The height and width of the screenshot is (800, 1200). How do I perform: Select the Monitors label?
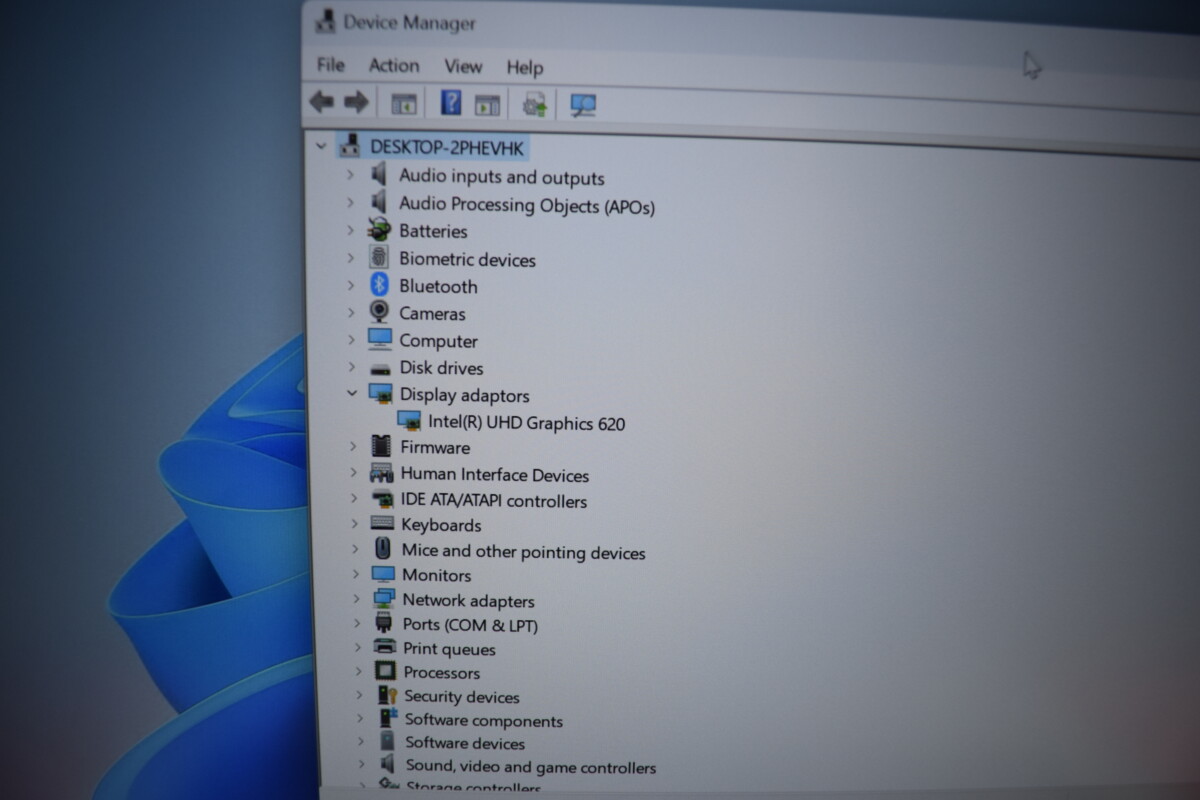(437, 575)
